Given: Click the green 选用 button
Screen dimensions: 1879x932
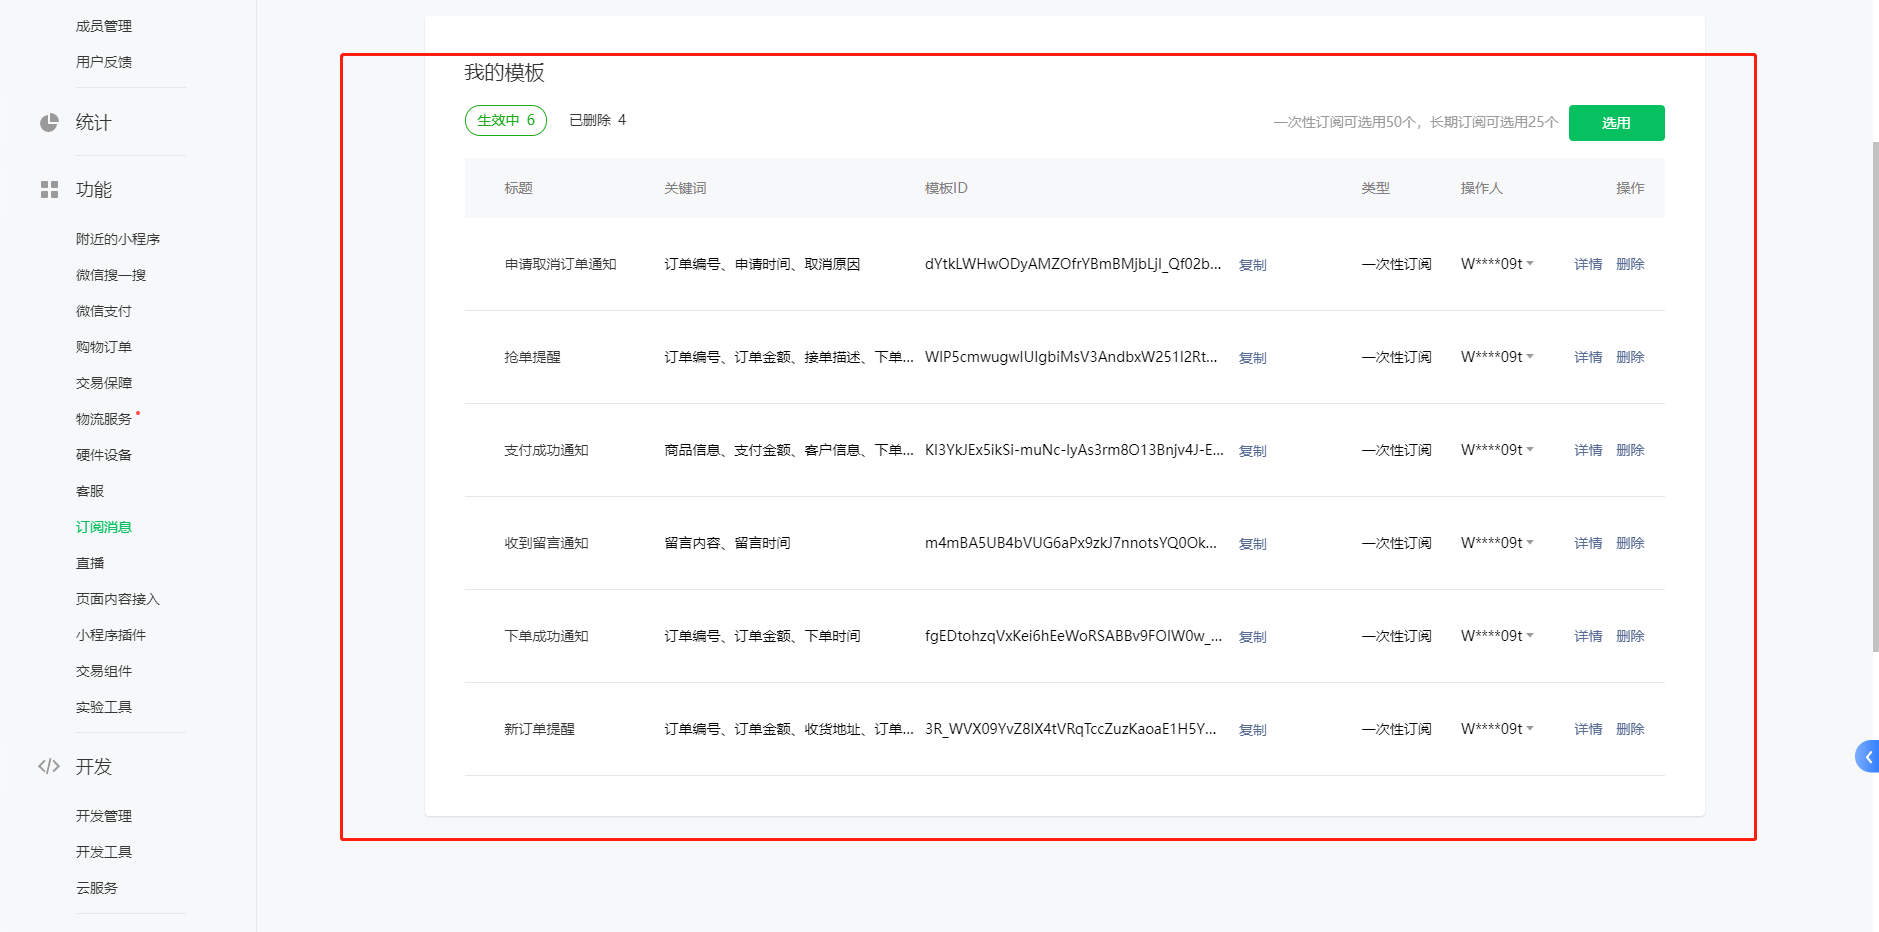Looking at the screenshot, I should tap(1616, 122).
